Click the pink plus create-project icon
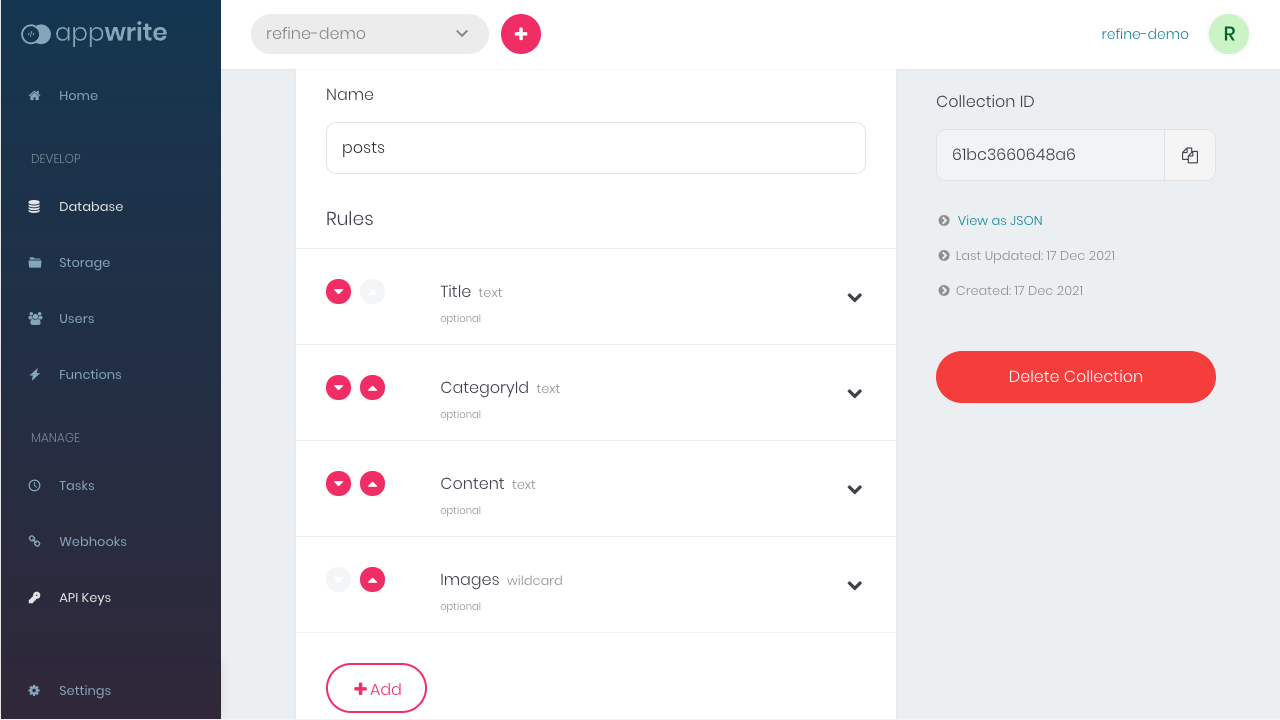This screenshot has width=1280, height=720. [x=521, y=34]
